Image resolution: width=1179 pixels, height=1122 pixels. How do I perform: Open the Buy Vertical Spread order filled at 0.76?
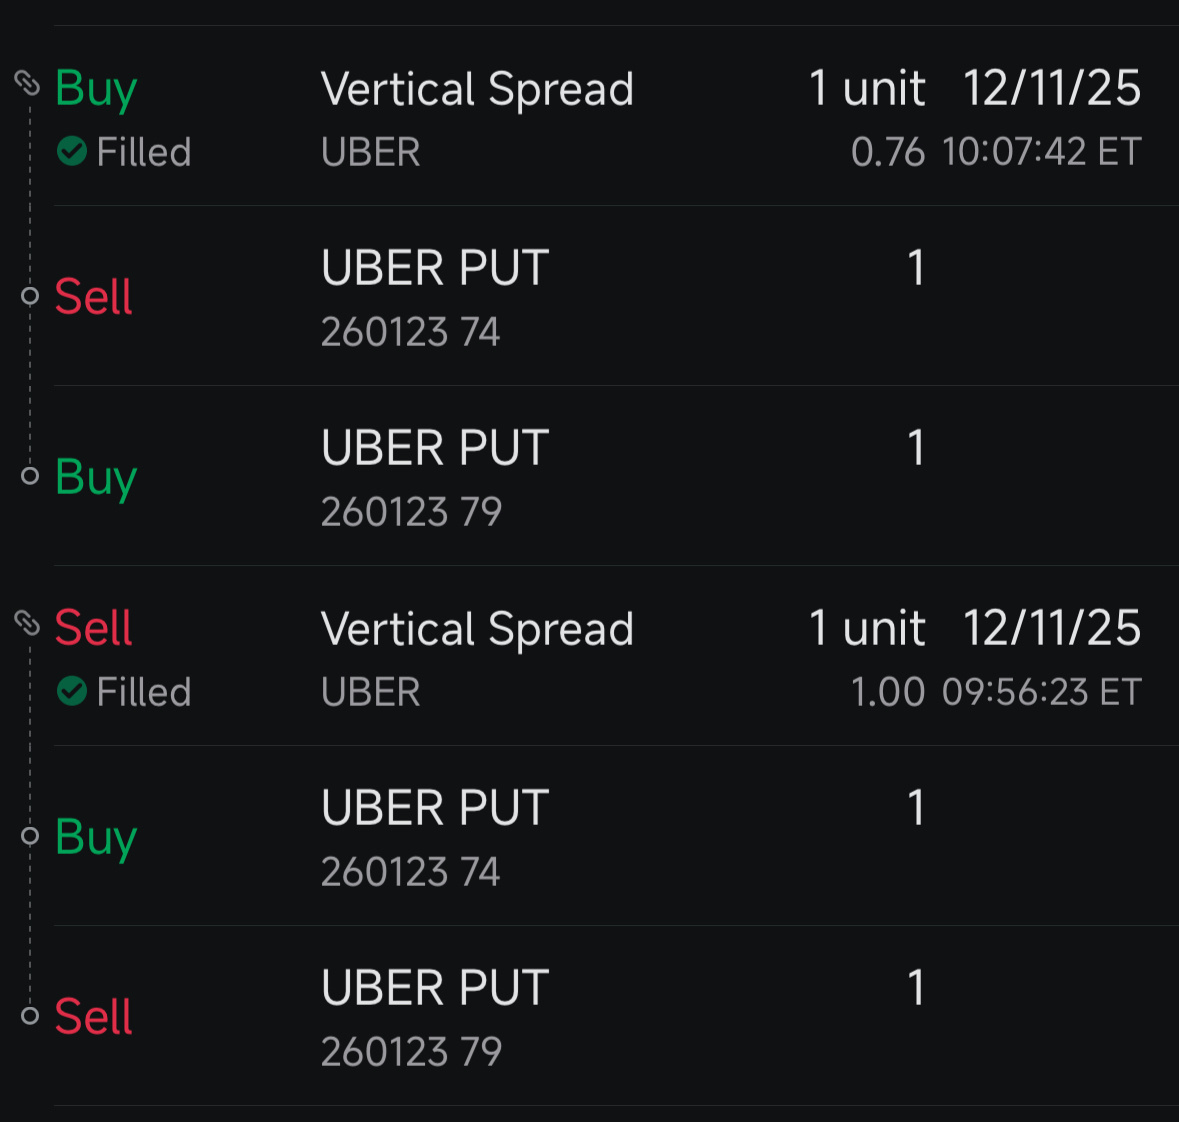point(616,116)
